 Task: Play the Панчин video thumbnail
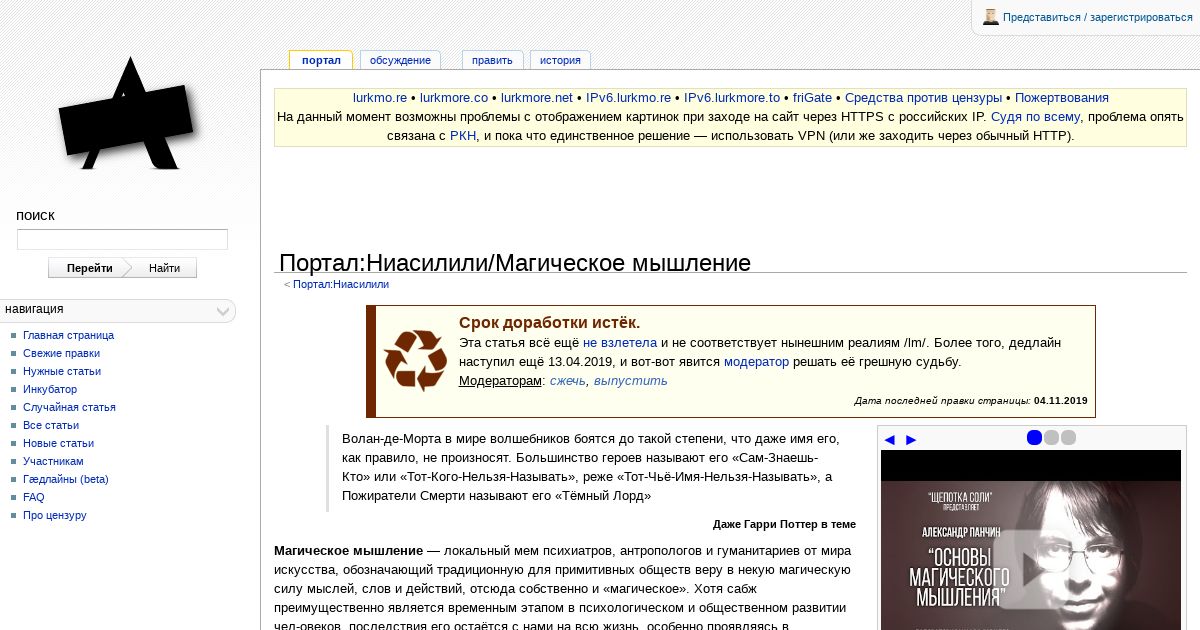pos(1031,569)
